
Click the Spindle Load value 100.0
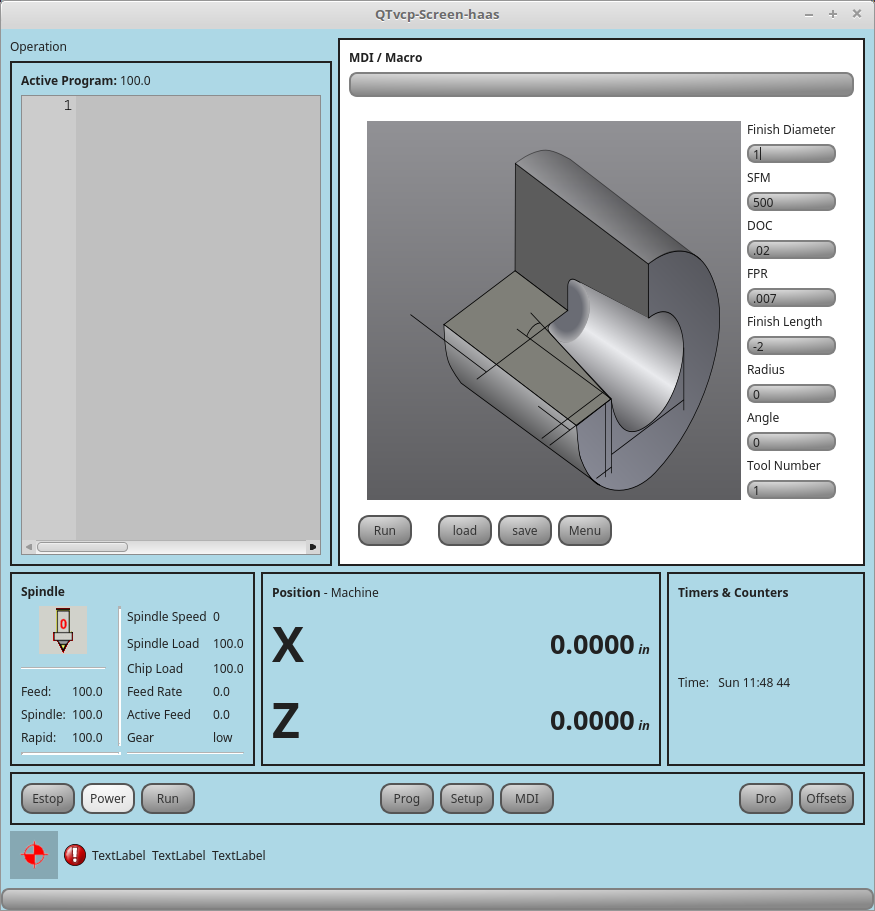click(228, 644)
